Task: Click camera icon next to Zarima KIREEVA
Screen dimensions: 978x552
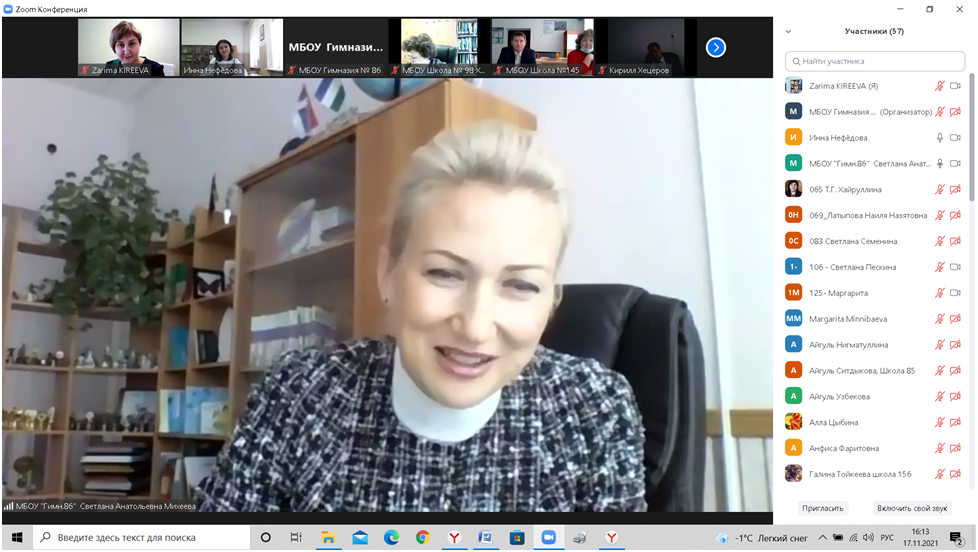Action: point(955,86)
